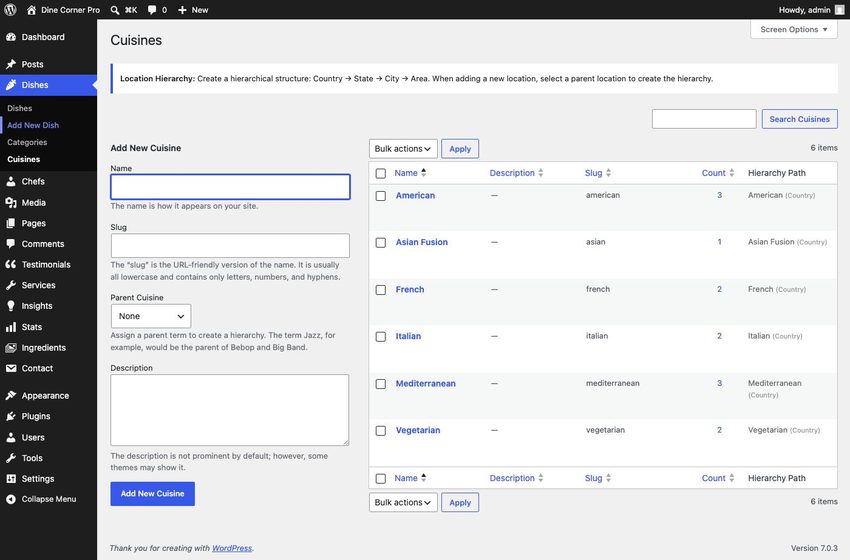Click the Settings sliders icon

coord(11,478)
